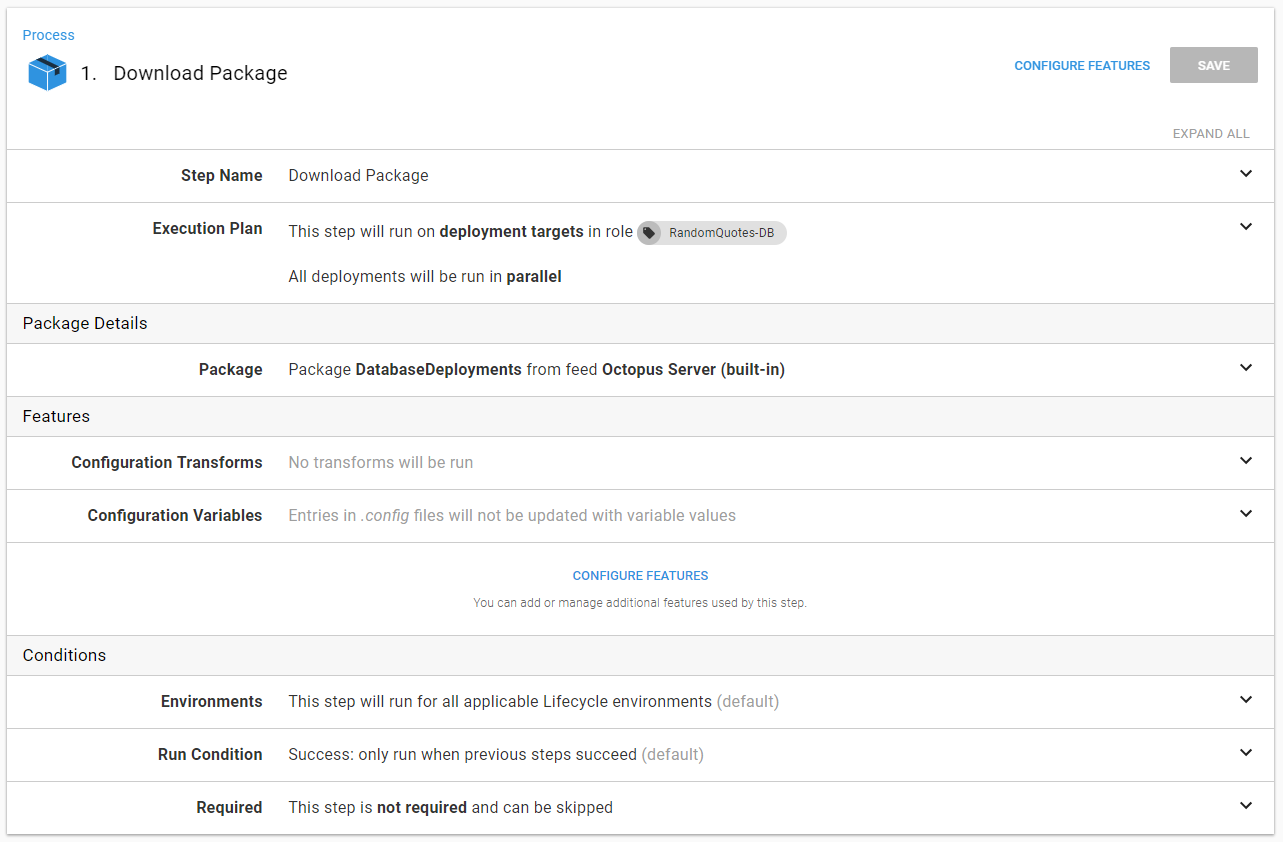Expand Configuration Transforms section

pyautogui.click(x=1245, y=461)
